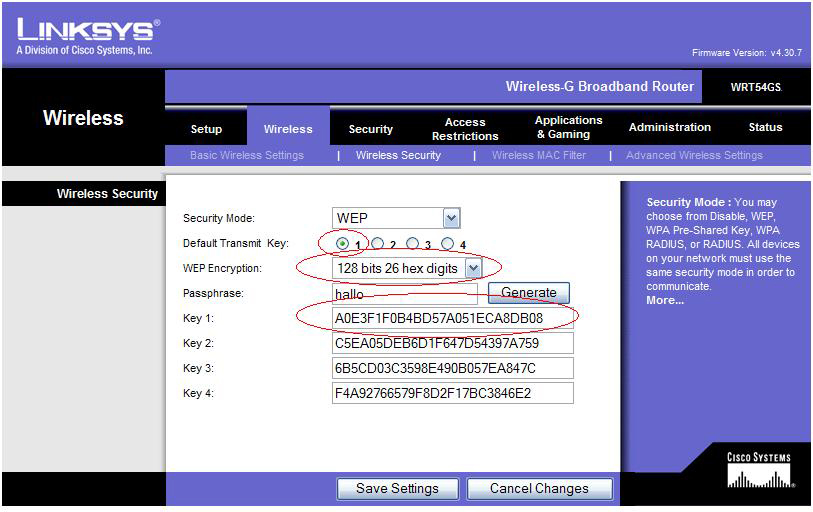Click the Default Transmit Key: label
Screen dimensions: 813x512
tap(236, 243)
